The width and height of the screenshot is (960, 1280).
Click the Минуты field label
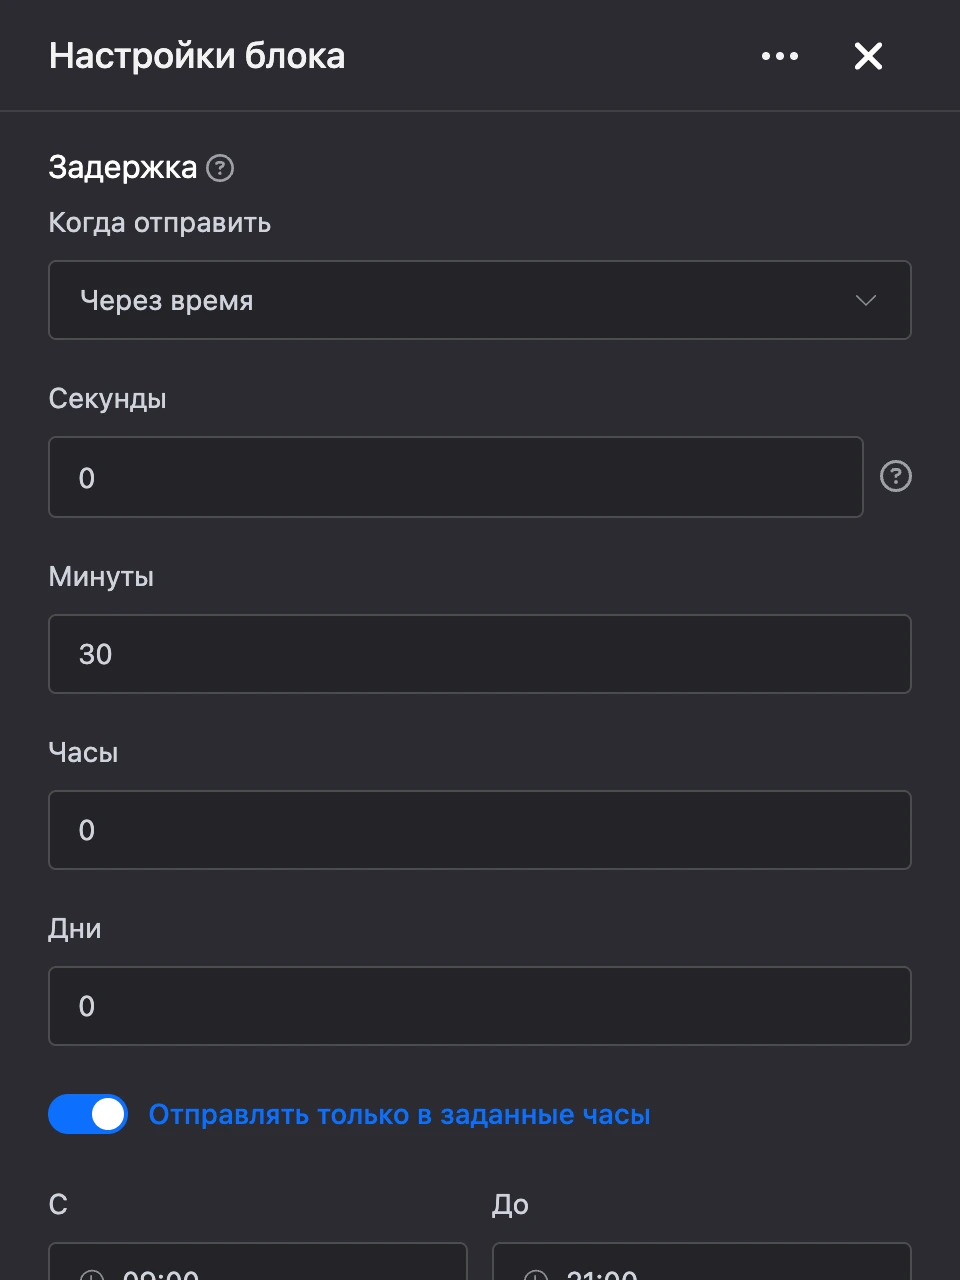[x=101, y=577]
